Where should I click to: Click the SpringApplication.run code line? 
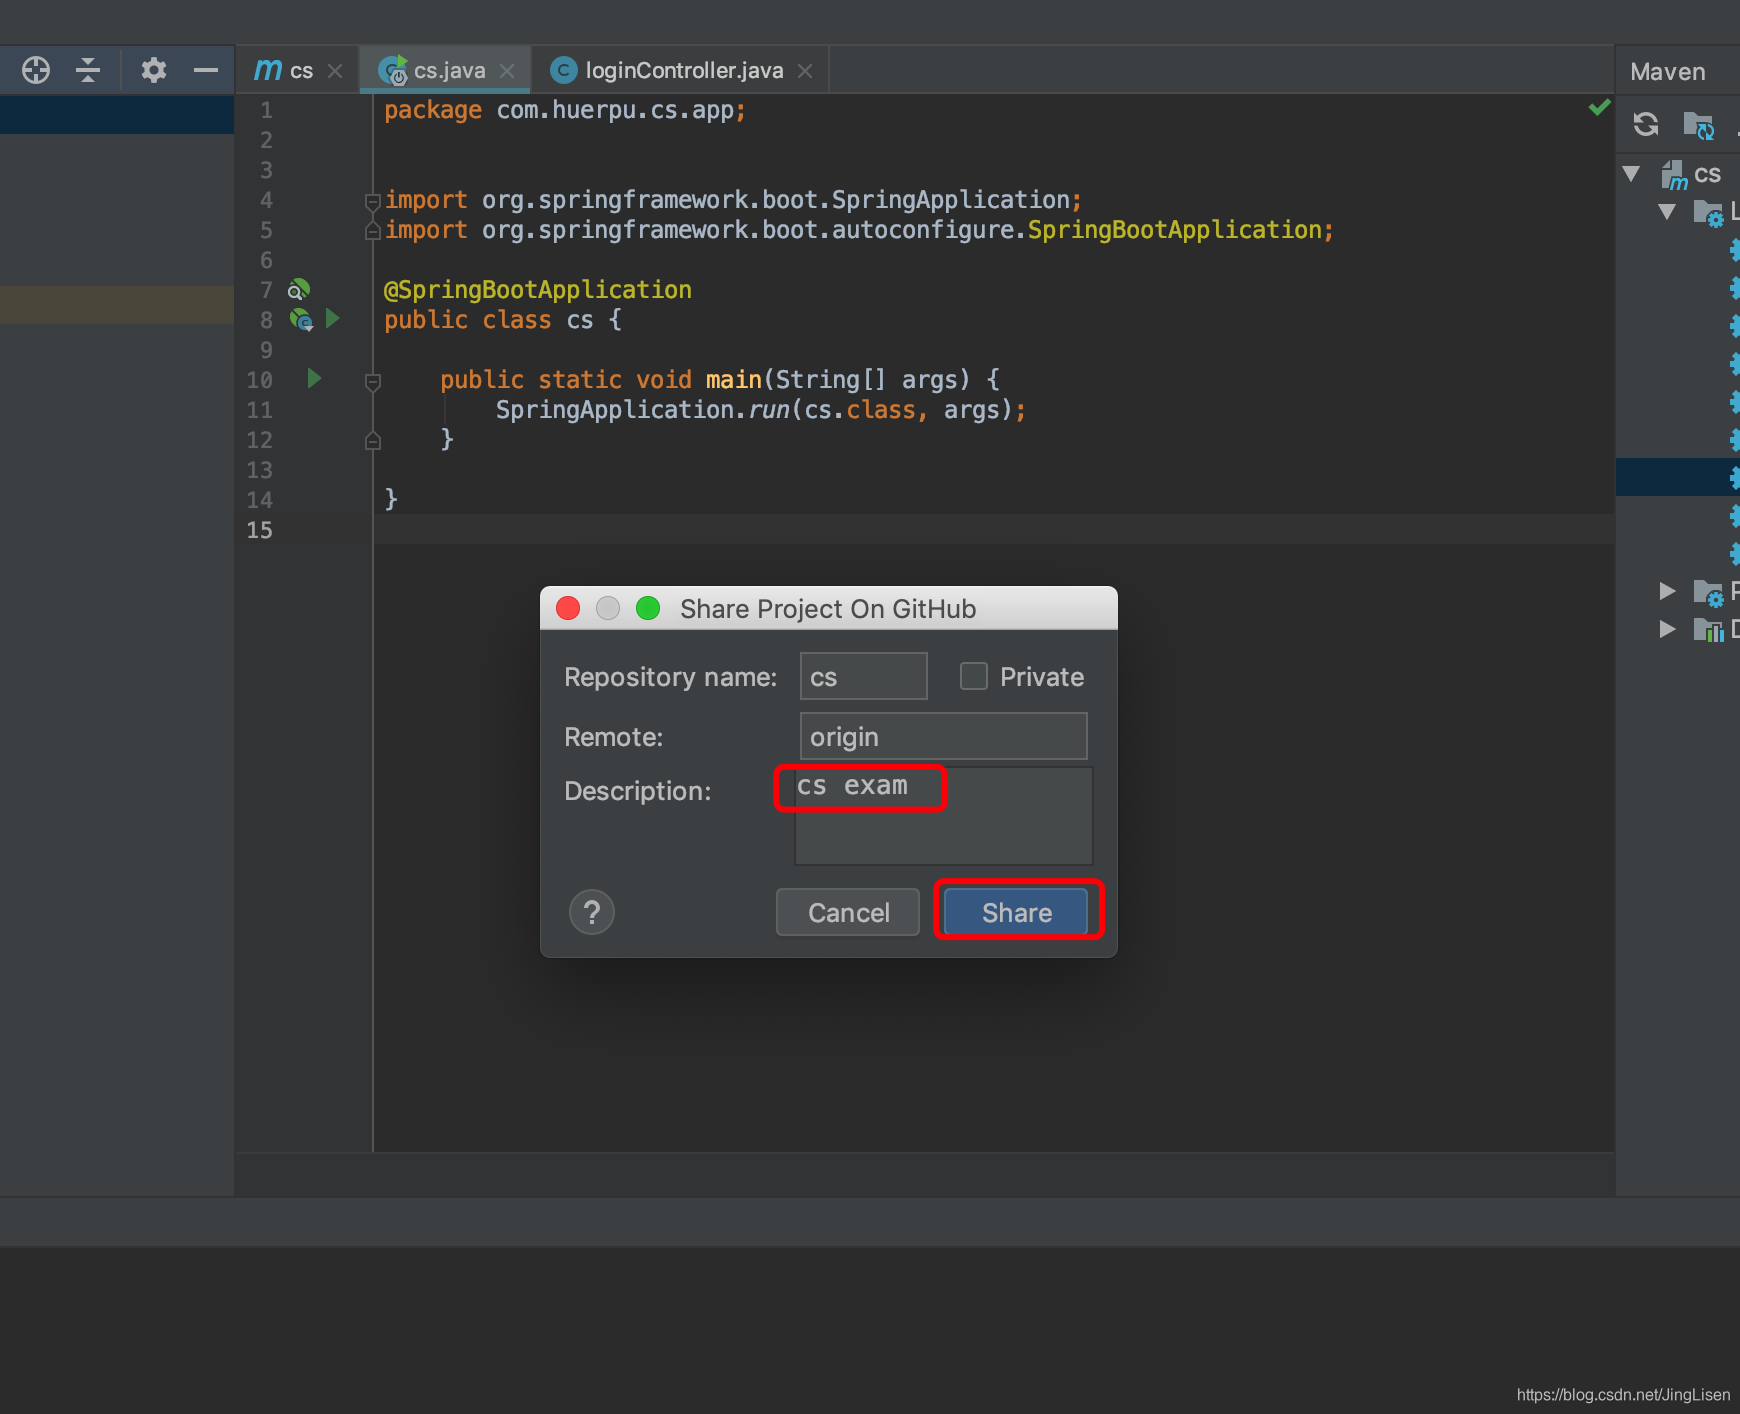(x=761, y=410)
